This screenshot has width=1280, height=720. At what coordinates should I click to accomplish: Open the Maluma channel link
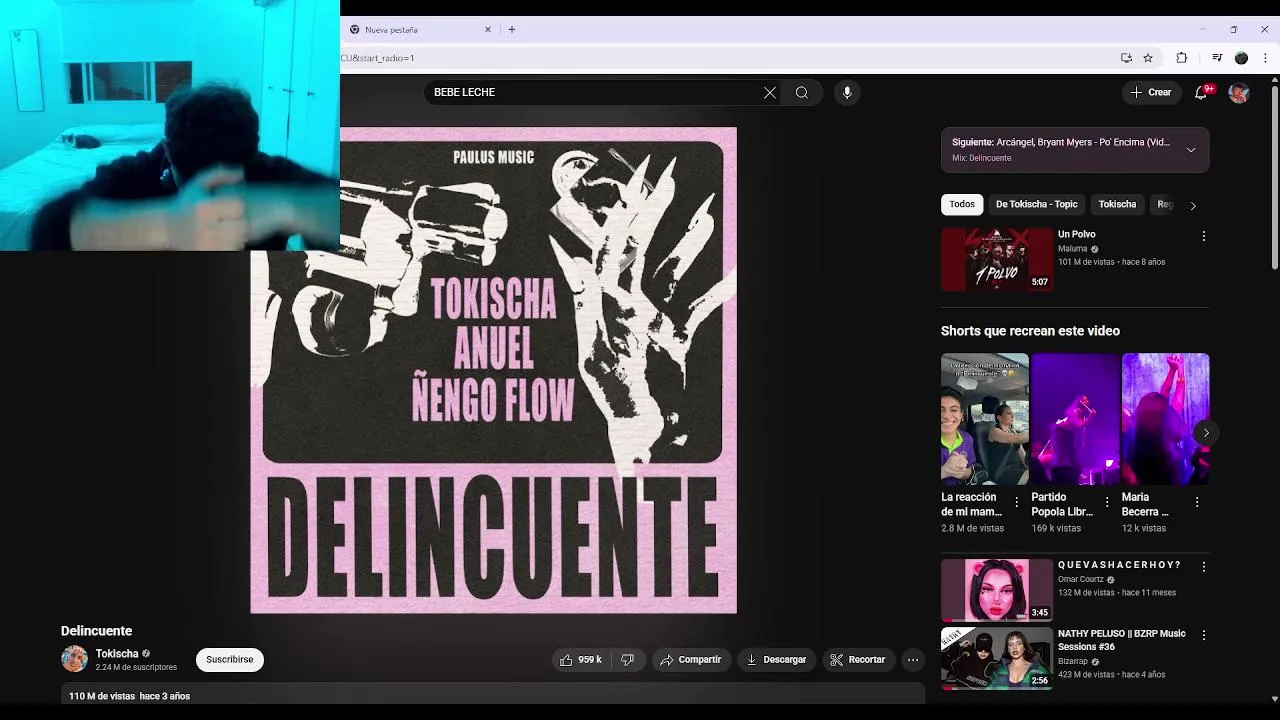pyautogui.click(x=1073, y=249)
